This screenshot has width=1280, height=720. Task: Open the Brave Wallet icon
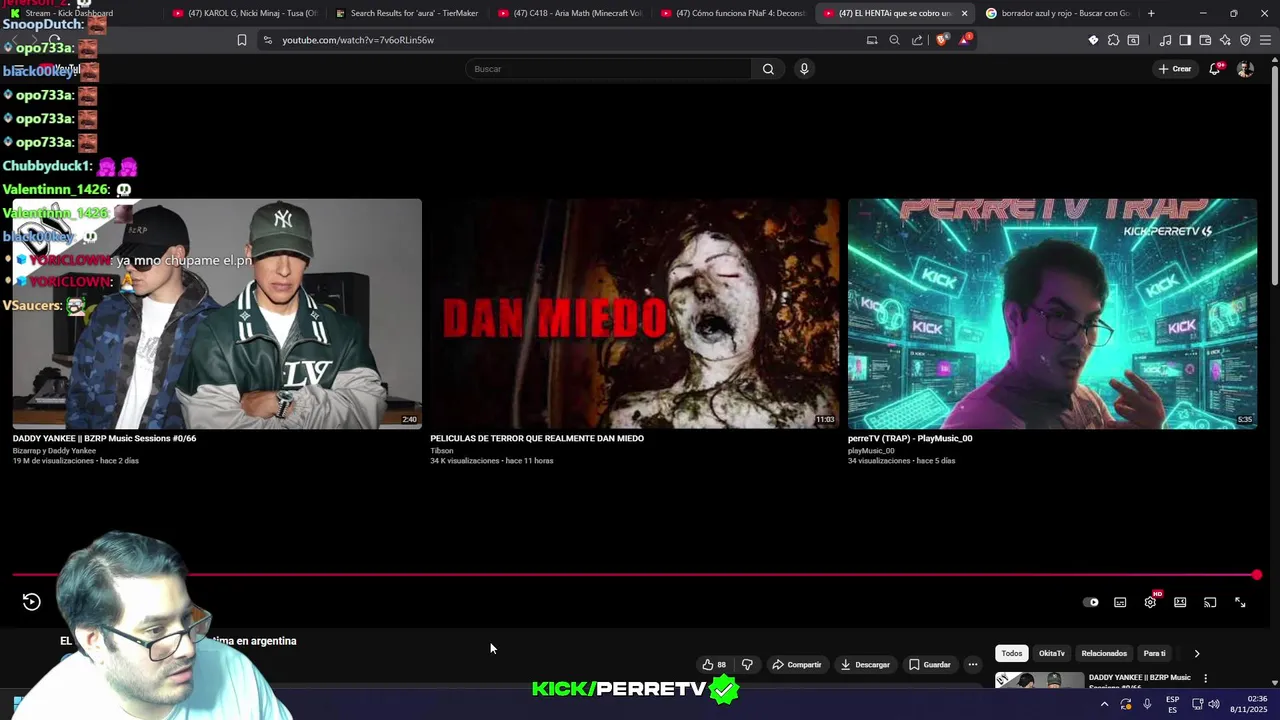(x=1205, y=40)
